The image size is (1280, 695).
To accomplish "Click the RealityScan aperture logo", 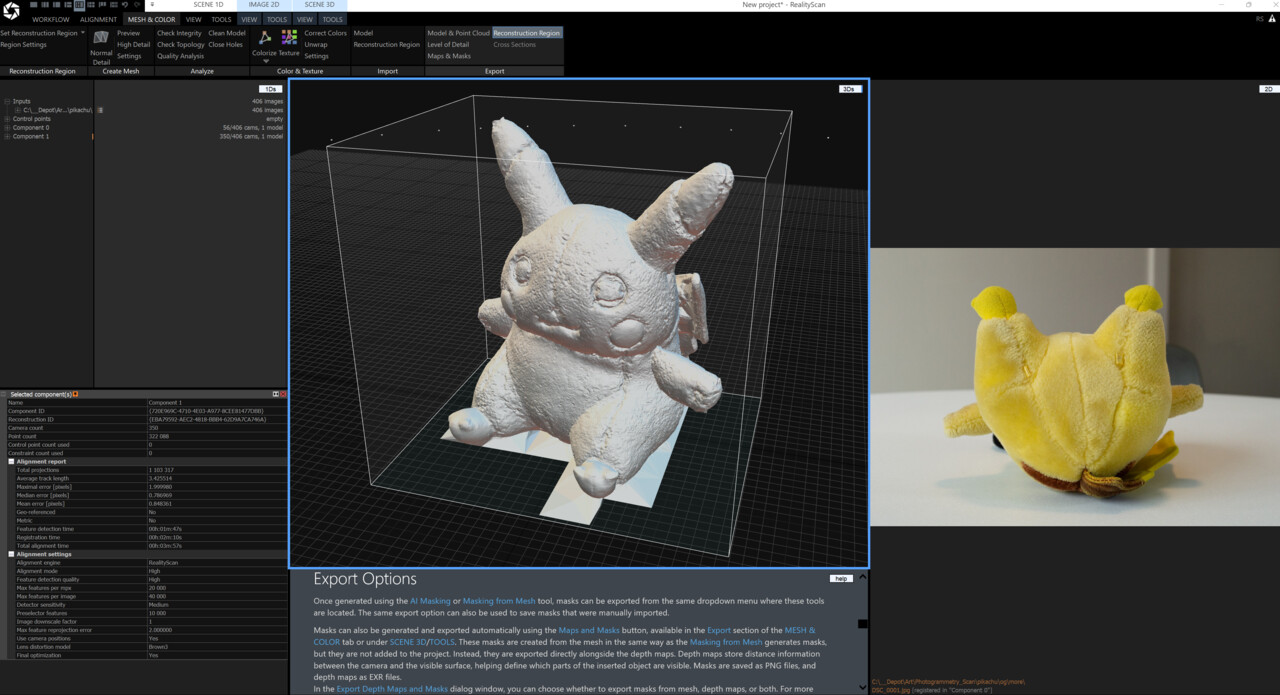I will (11, 11).
